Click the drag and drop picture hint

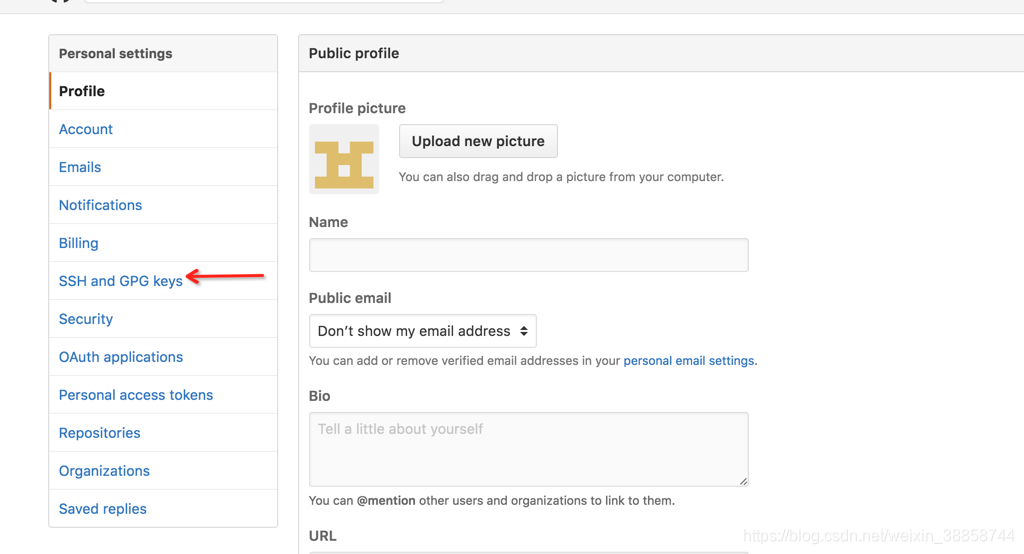[x=561, y=177]
